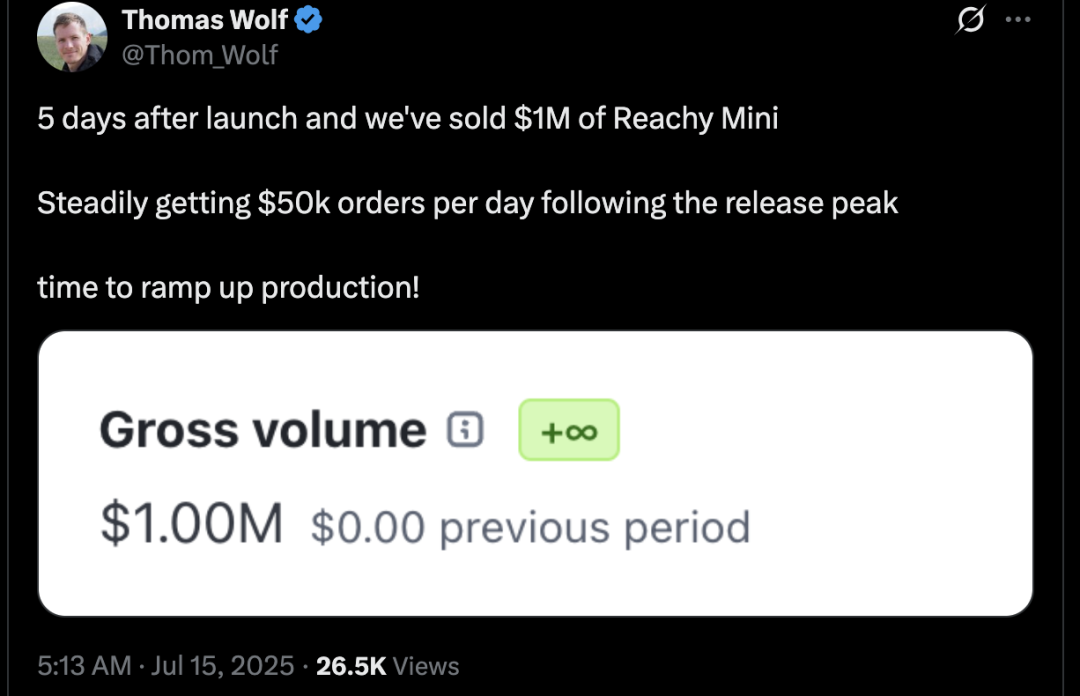Image resolution: width=1080 pixels, height=696 pixels.
Task: Click the blue verified checkmark badge
Action: pos(309,19)
